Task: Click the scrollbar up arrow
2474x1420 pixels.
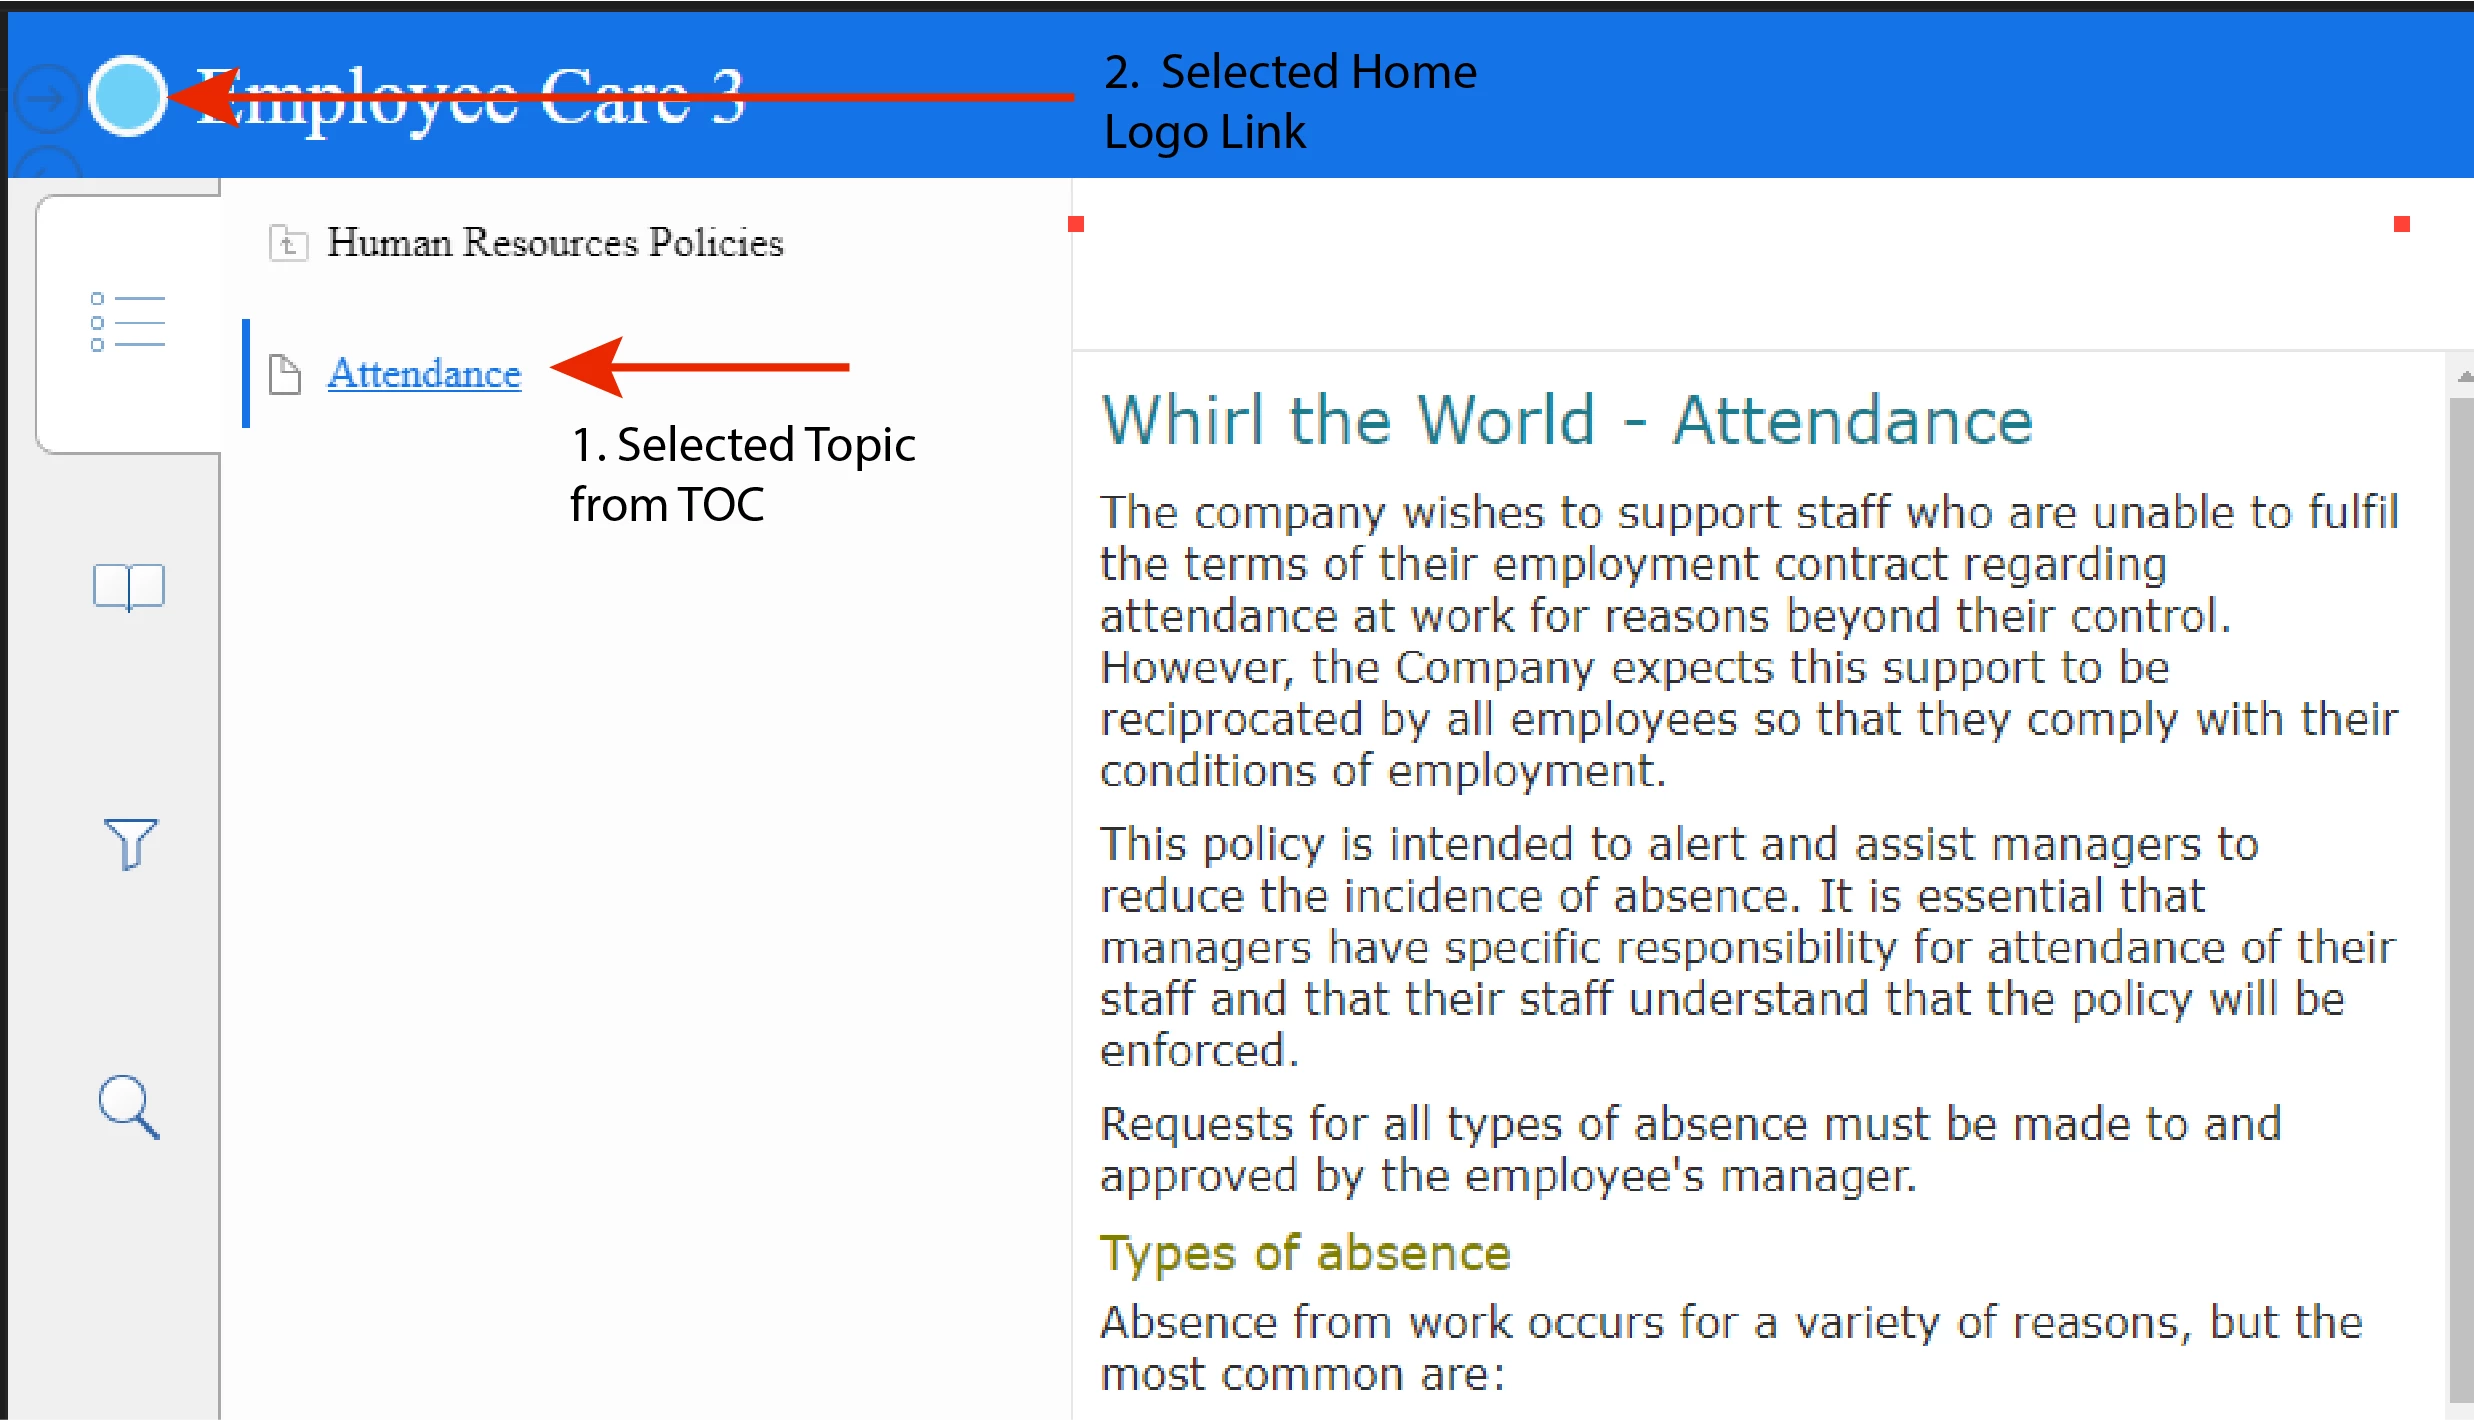Action: 2464,376
